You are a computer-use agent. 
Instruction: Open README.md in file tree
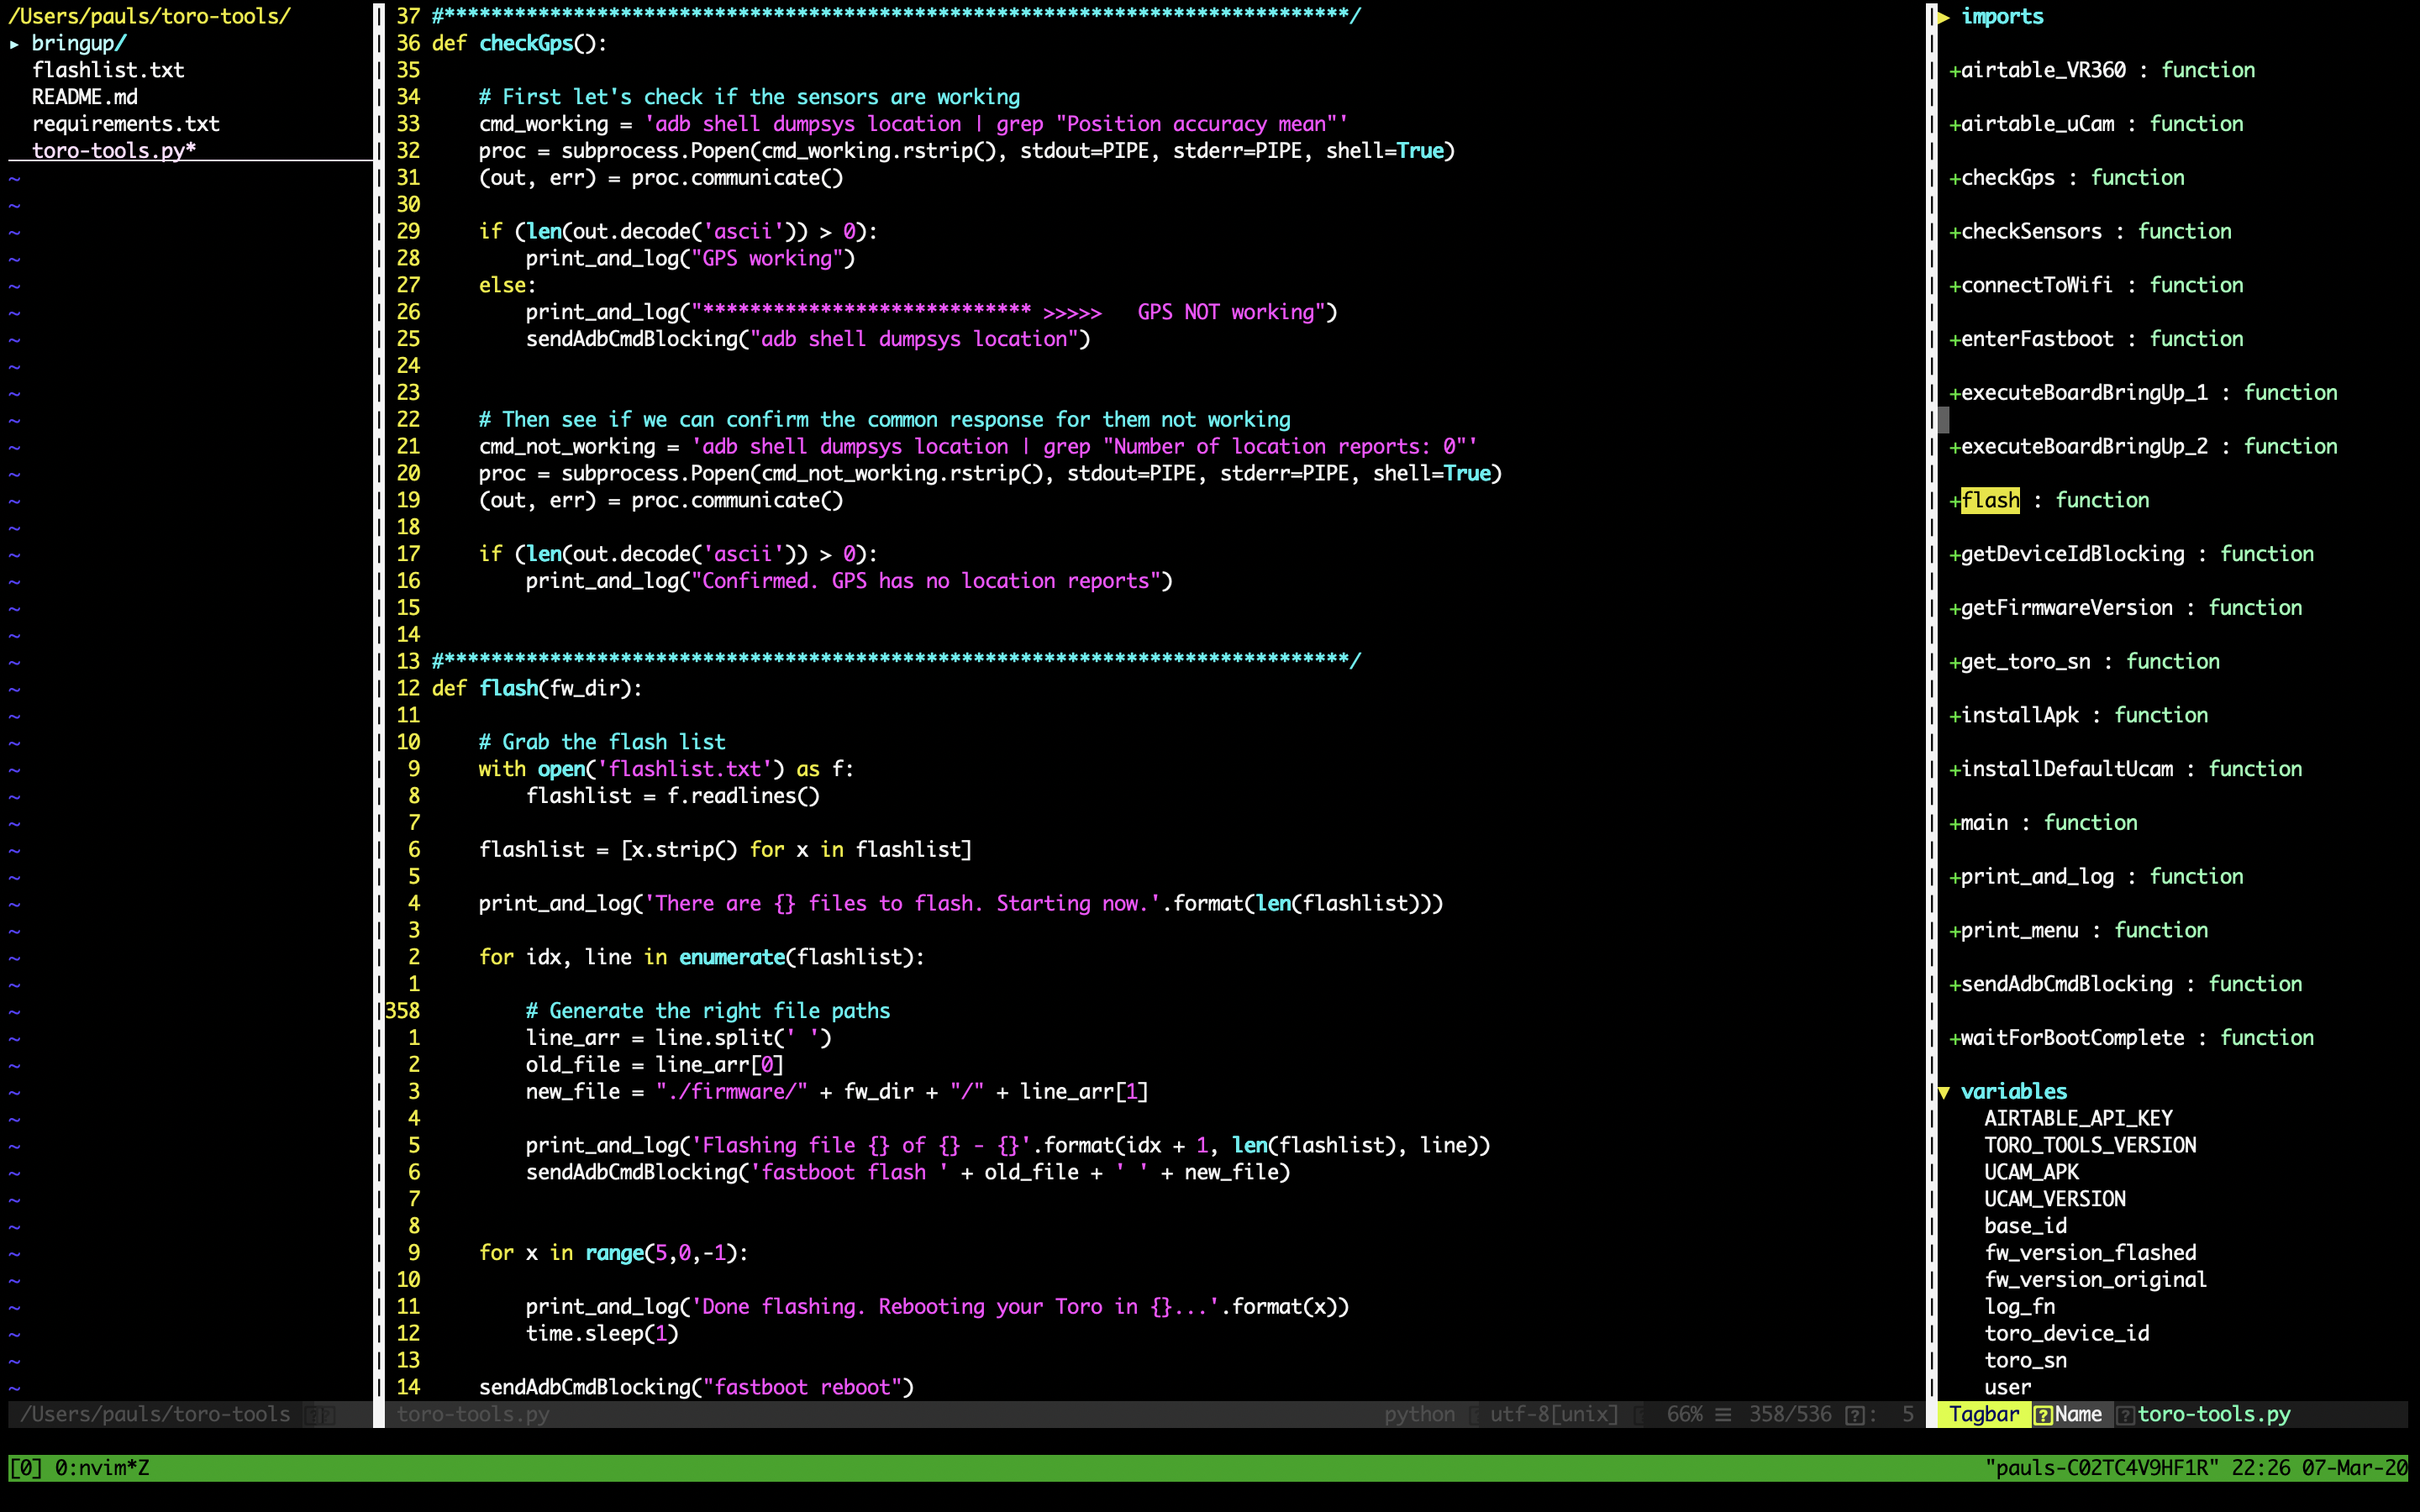coord(85,97)
